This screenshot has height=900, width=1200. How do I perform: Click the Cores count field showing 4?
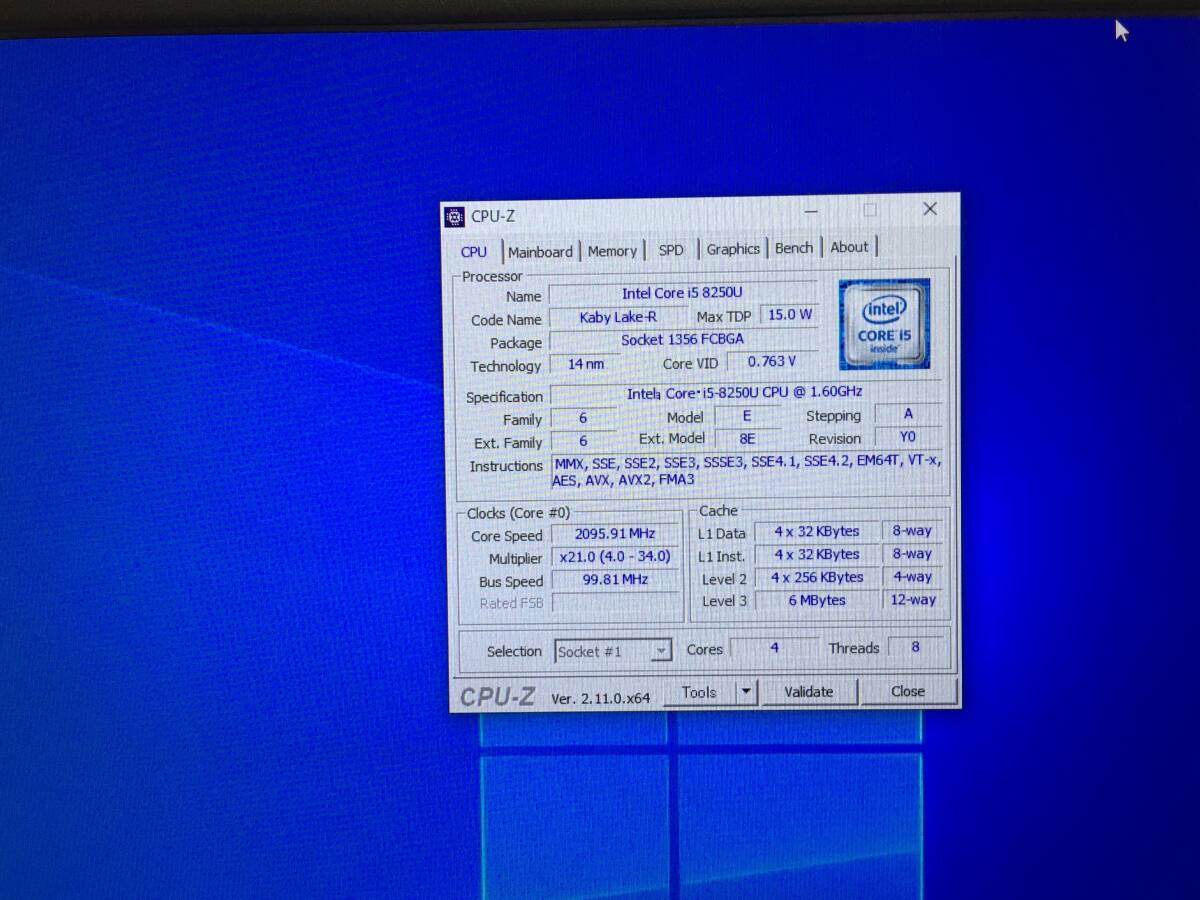coord(774,648)
